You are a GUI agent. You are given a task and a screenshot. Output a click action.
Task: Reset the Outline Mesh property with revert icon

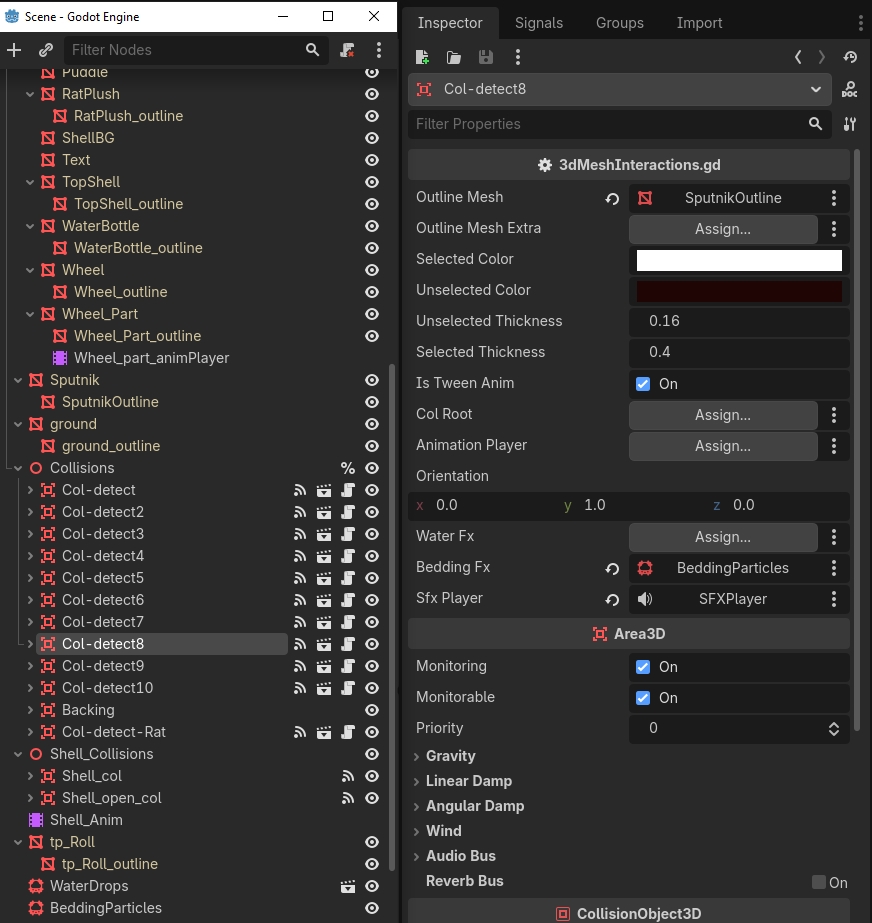tap(612, 198)
